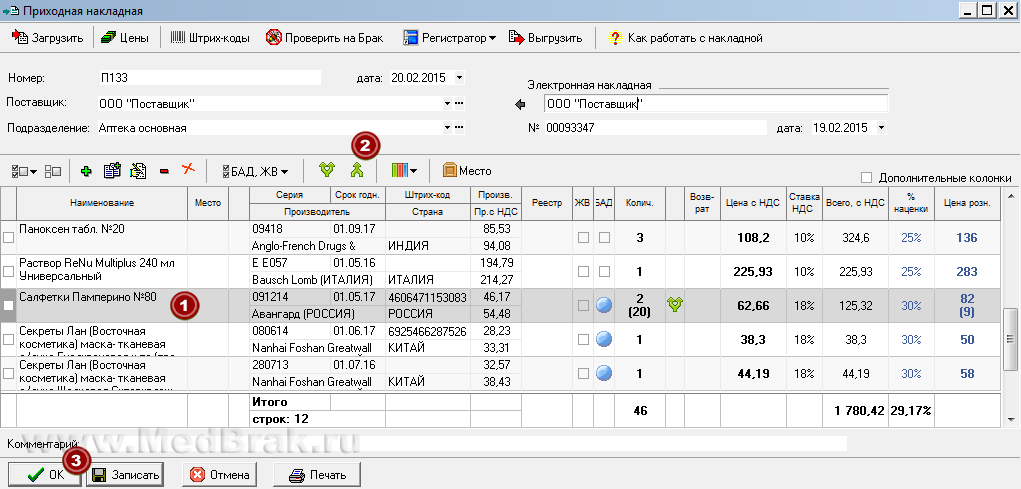Click the green split-arrows toolbar icon

click(x=327, y=171)
